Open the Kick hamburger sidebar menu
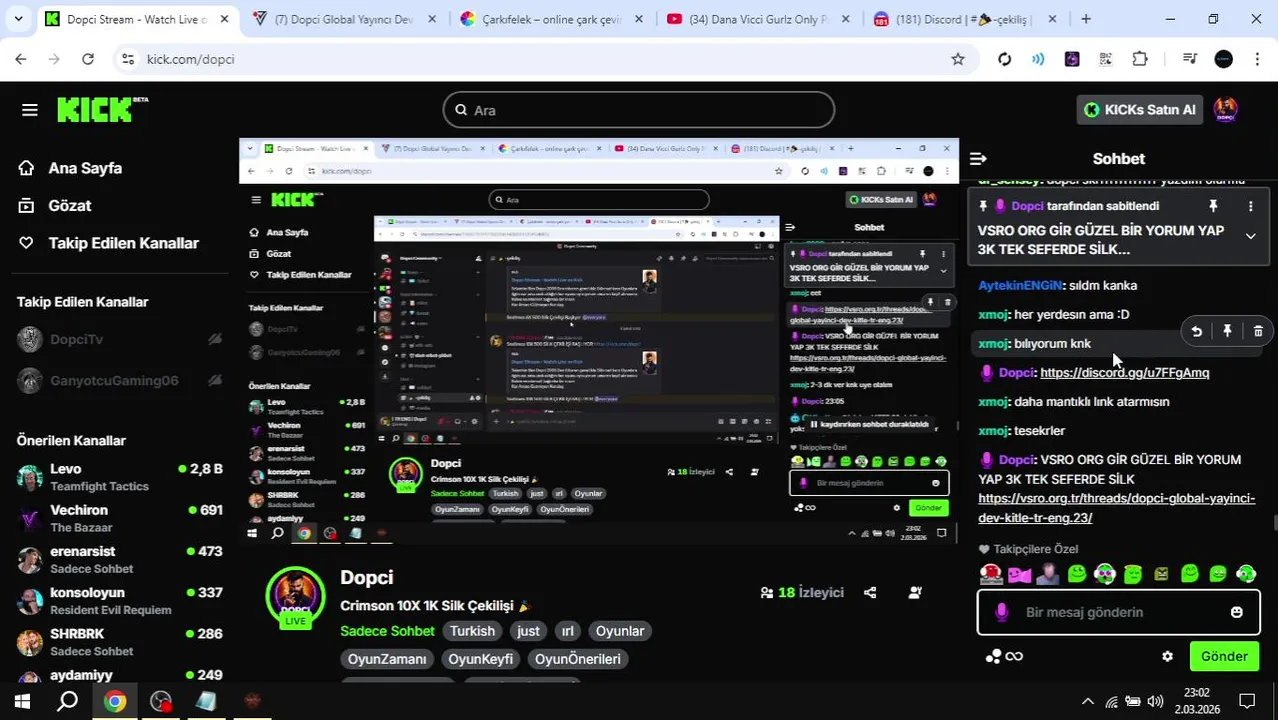The width and height of the screenshot is (1278, 720). point(29,110)
